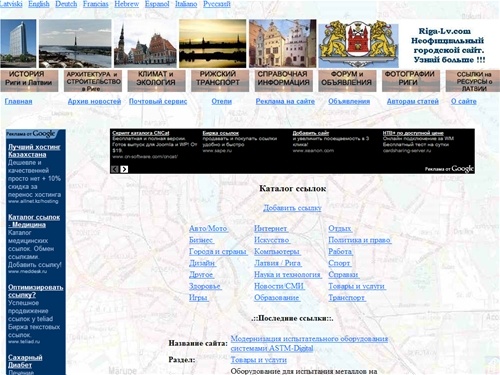Open Бизнес catalog category
The height and width of the screenshot is (375, 500).
point(201,240)
